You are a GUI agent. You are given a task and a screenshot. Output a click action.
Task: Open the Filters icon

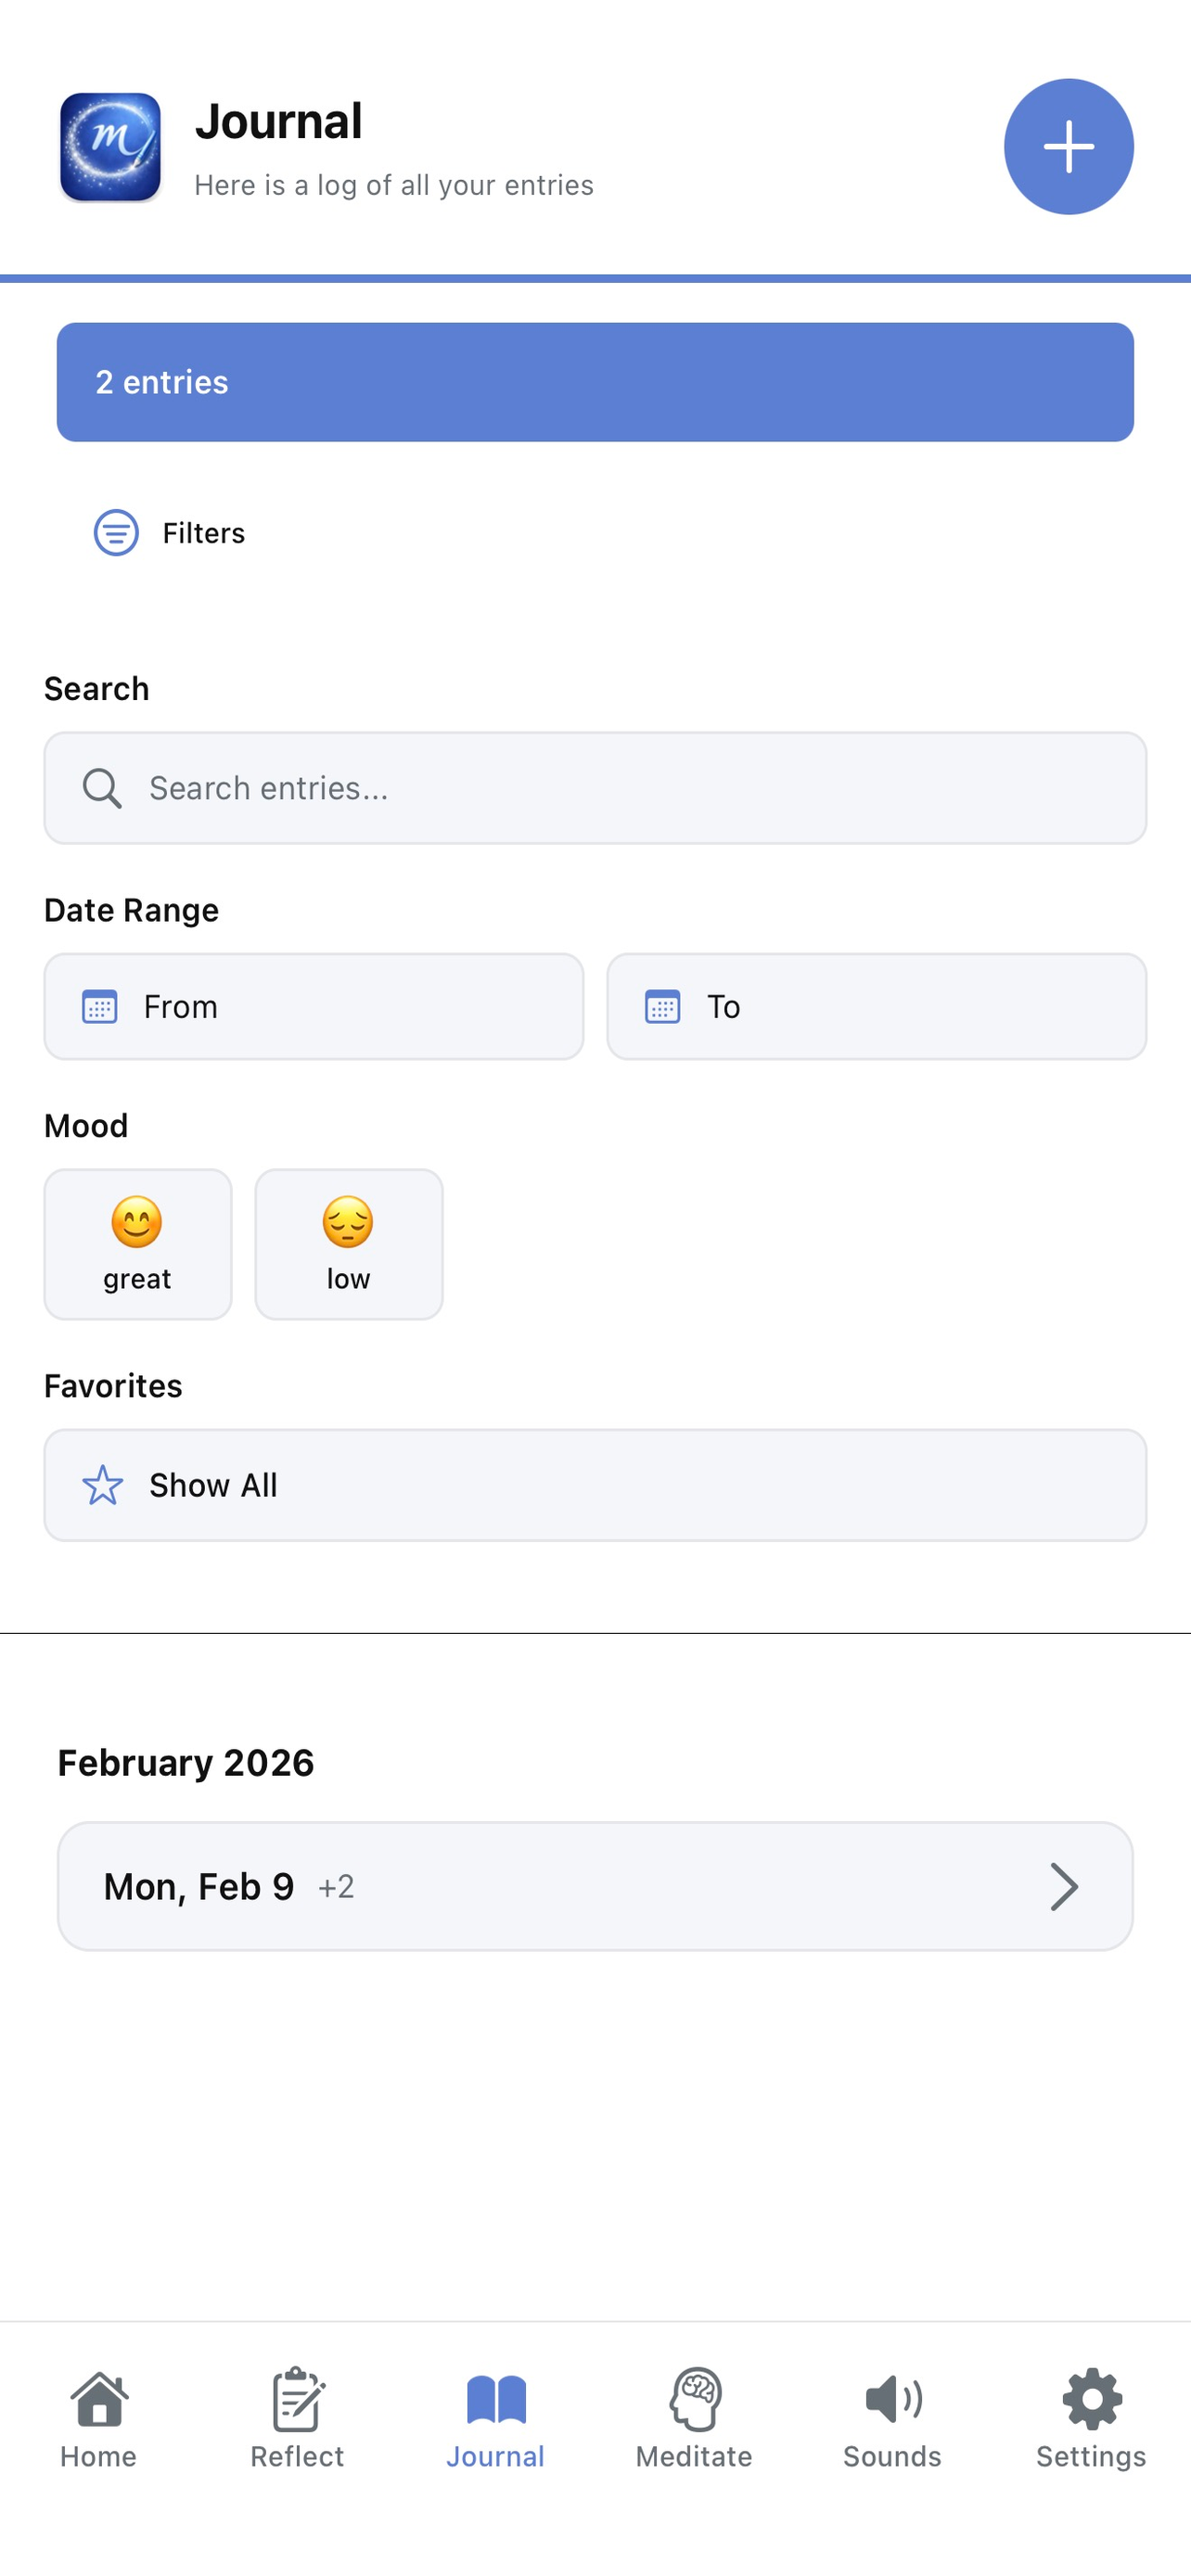click(x=116, y=532)
